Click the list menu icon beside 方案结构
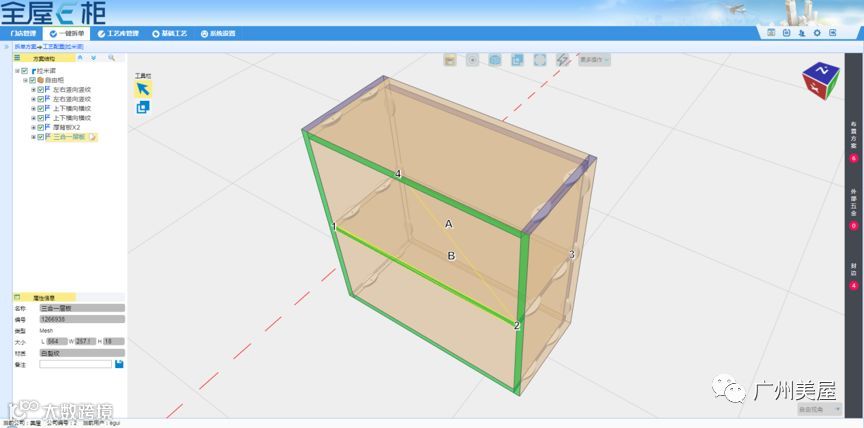 pos(17,58)
